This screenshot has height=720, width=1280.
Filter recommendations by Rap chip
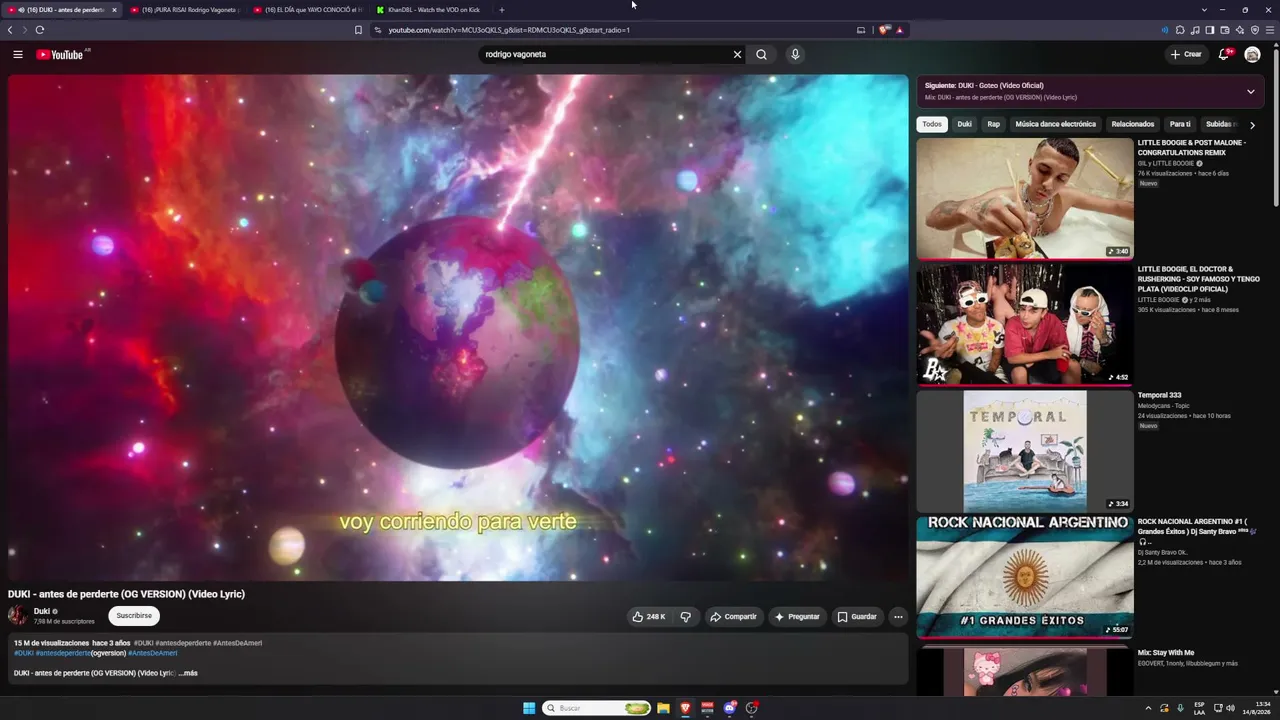pos(993,124)
